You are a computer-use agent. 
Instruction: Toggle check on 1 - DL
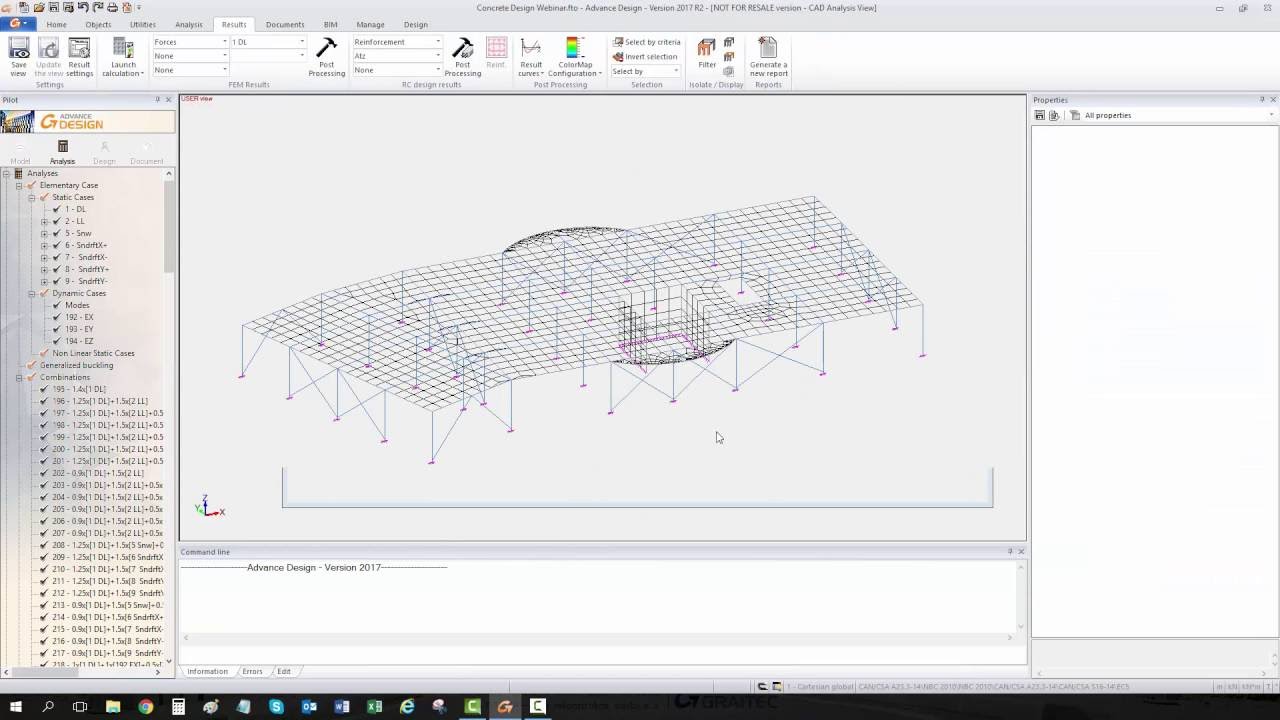(57, 209)
